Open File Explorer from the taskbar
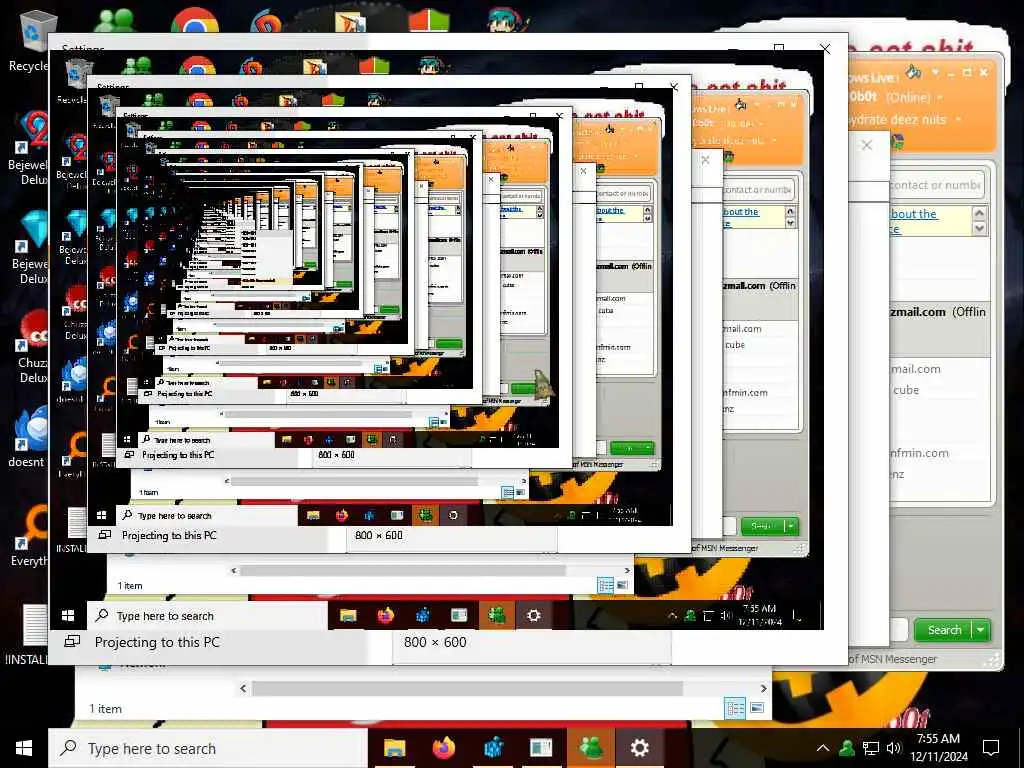This screenshot has width=1024, height=768. click(394, 748)
